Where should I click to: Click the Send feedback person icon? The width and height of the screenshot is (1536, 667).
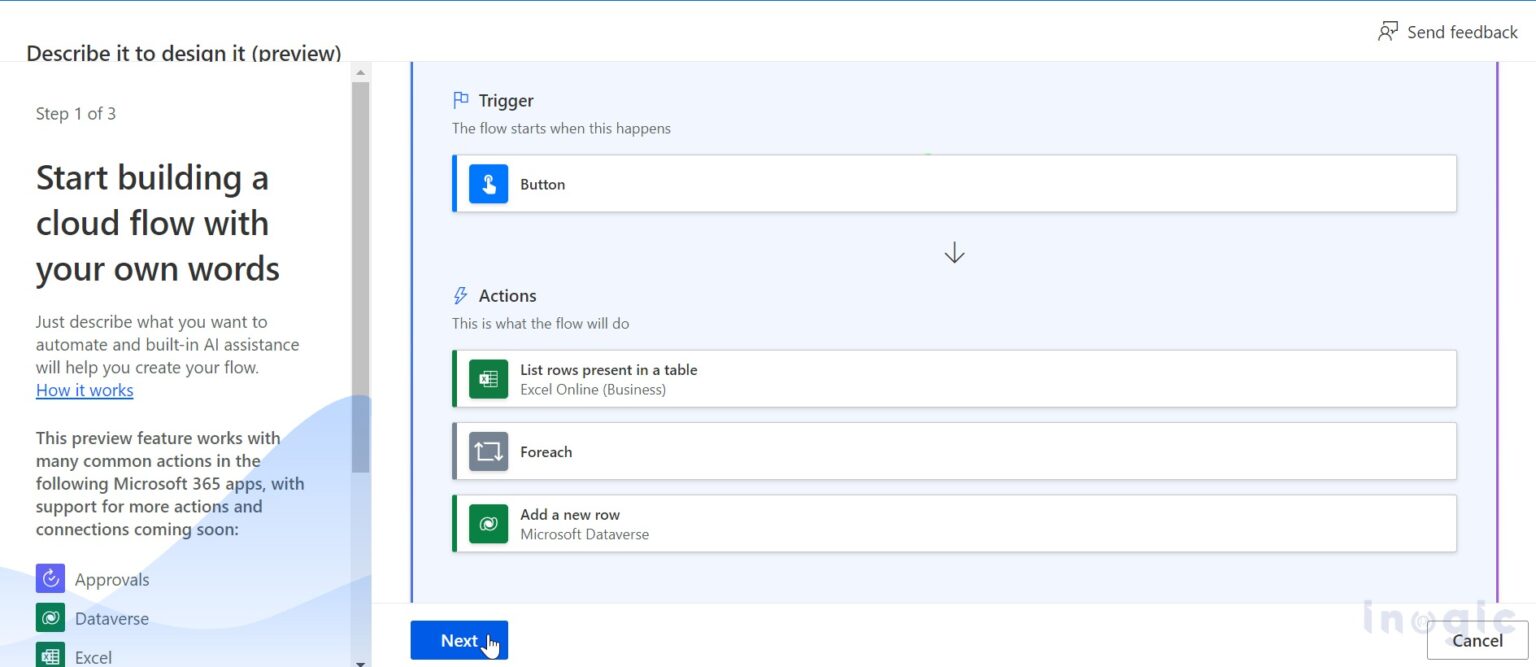coord(1387,32)
